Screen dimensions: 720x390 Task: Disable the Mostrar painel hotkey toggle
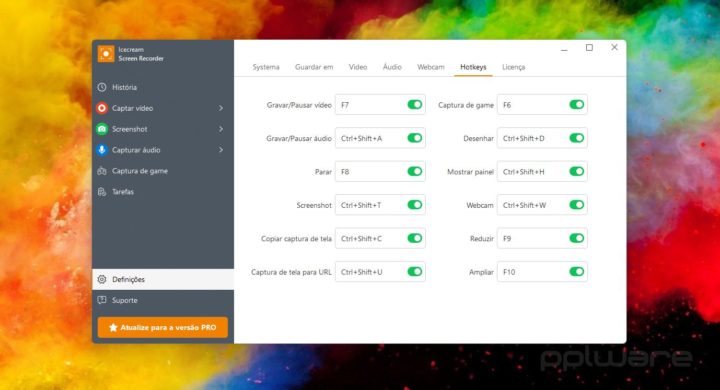pos(577,171)
